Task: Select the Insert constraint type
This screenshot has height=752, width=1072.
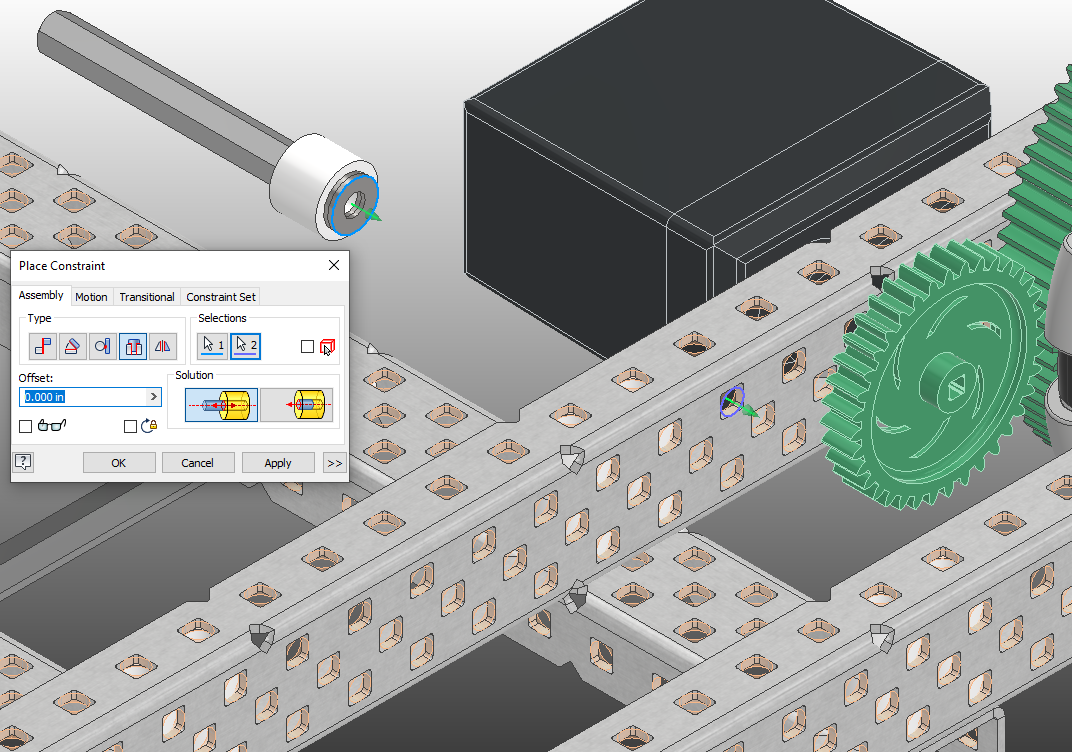Action: pyautogui.click(x=133, y=346)
